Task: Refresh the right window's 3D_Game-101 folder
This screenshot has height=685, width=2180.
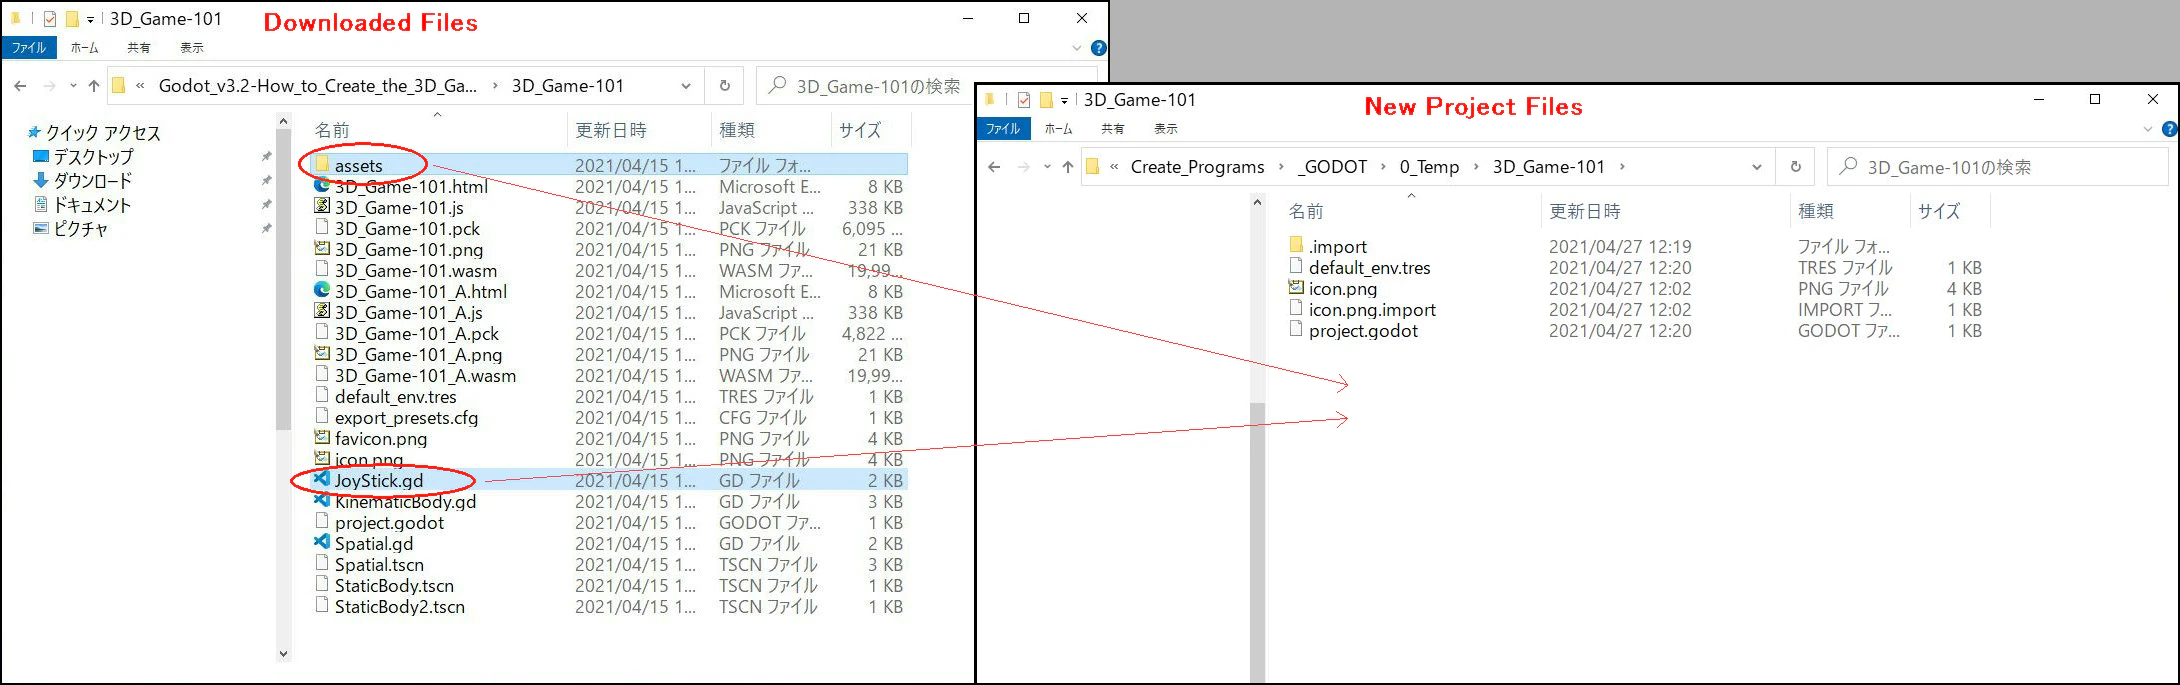Action: 1796,167
